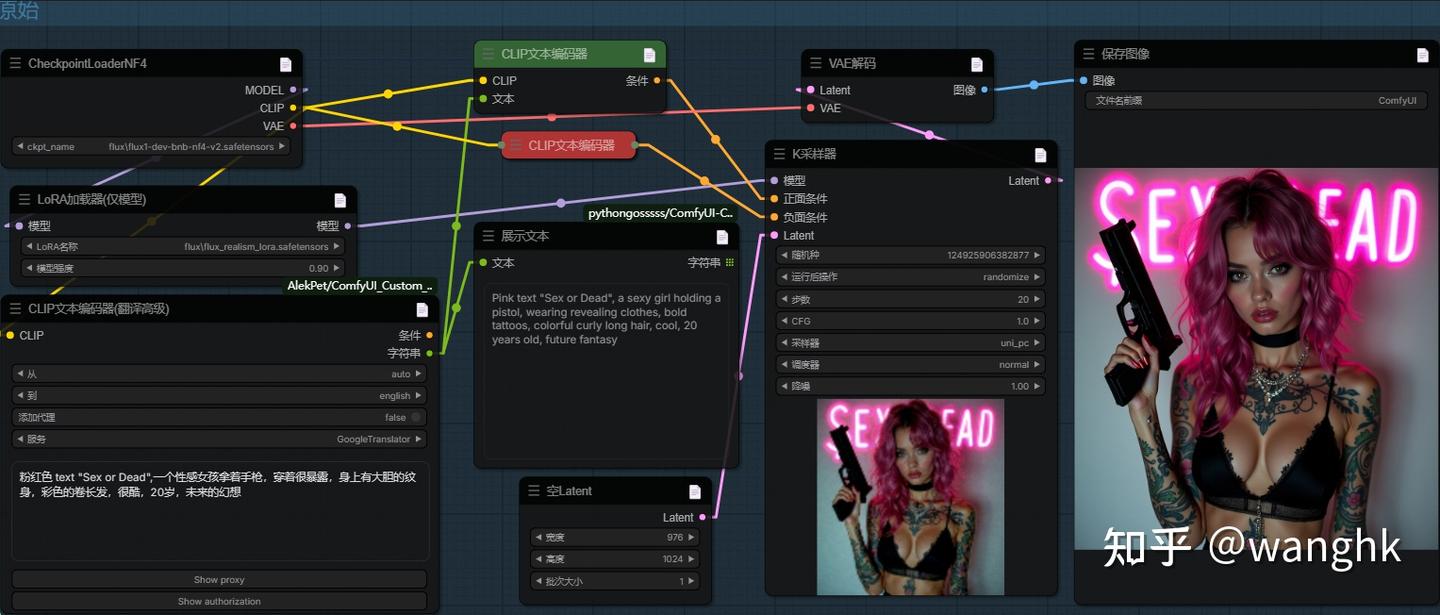The height and width of the screenshot is (615, 1440).
Task: Adjust the 模型强度 0.90 value
Action: click(180, 267)
